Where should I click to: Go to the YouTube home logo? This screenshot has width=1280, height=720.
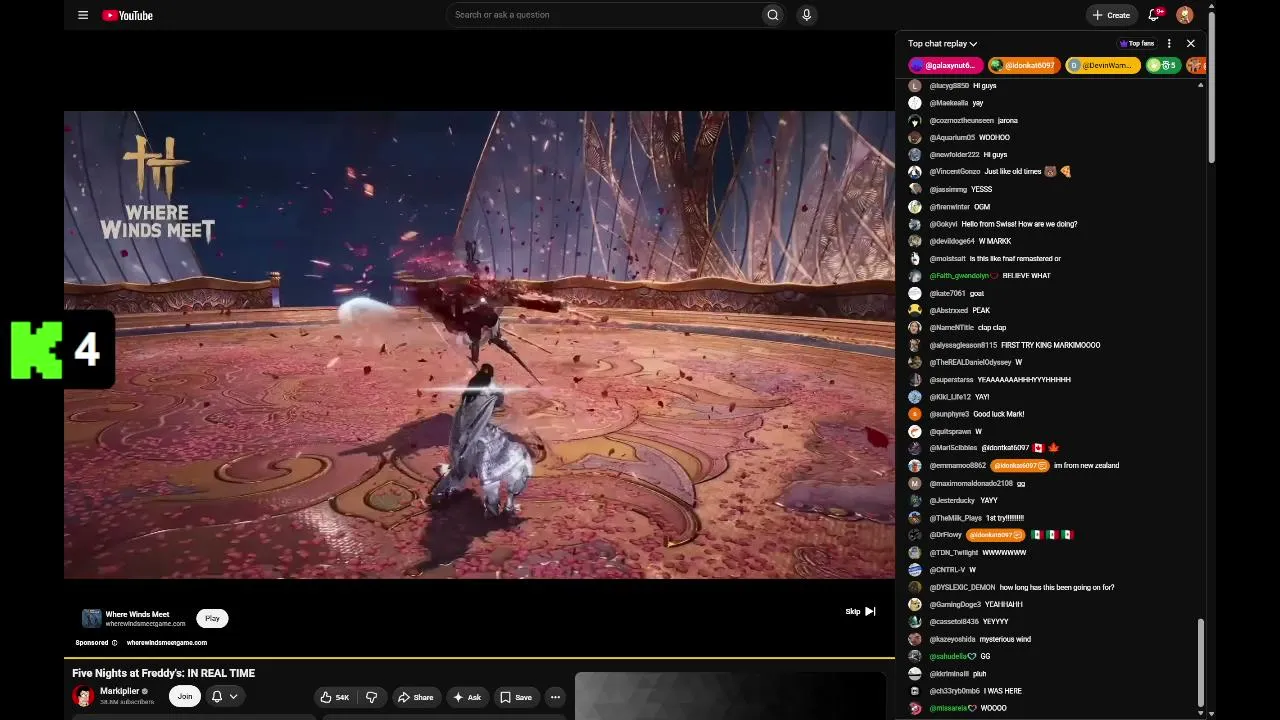point(127,15)
